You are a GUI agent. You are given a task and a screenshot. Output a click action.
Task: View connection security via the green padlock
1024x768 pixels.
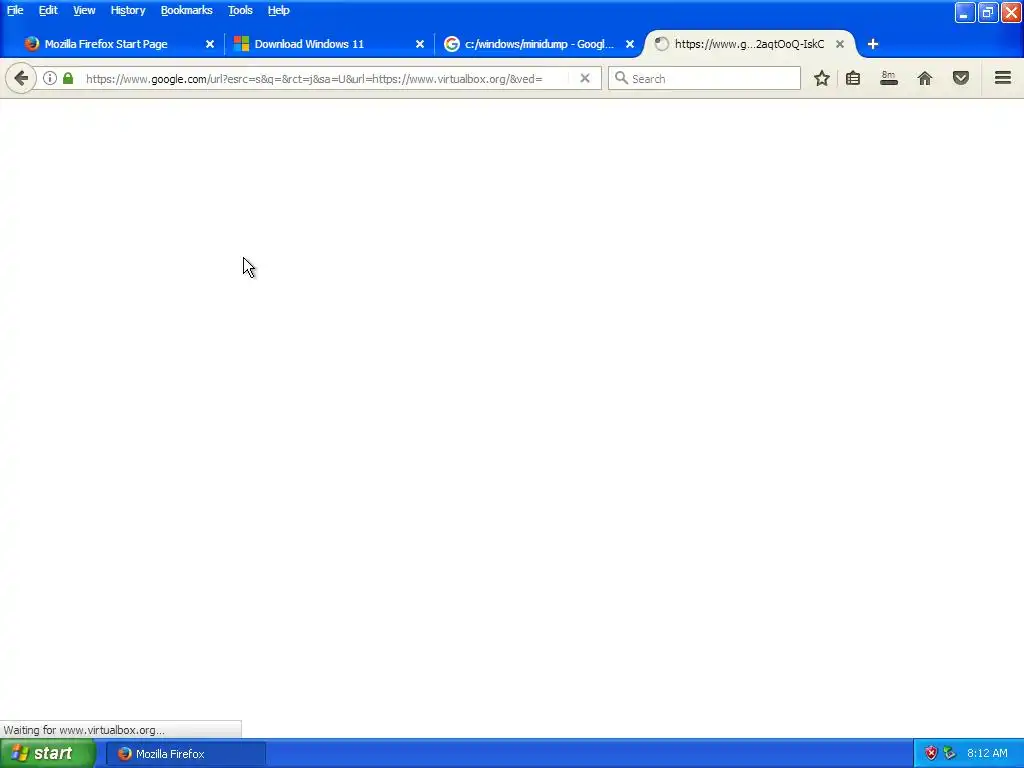68,78
